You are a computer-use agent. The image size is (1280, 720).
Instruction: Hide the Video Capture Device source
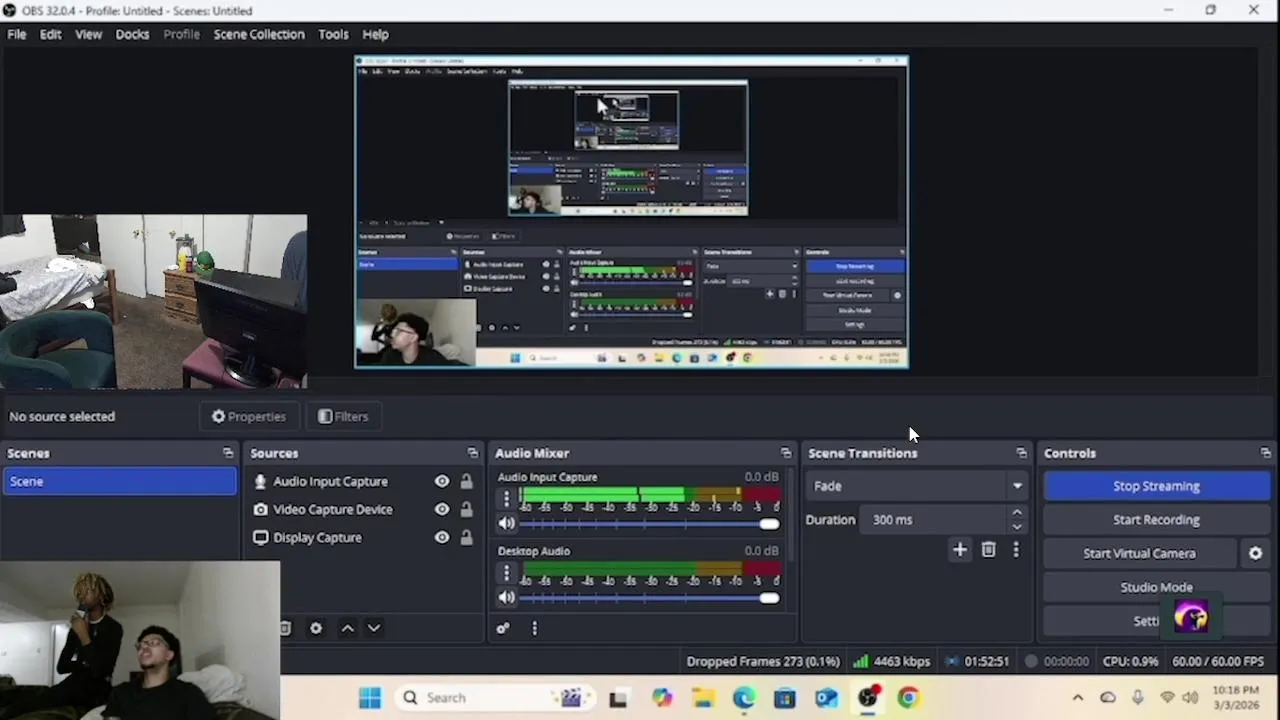click(x=441, y=509)
